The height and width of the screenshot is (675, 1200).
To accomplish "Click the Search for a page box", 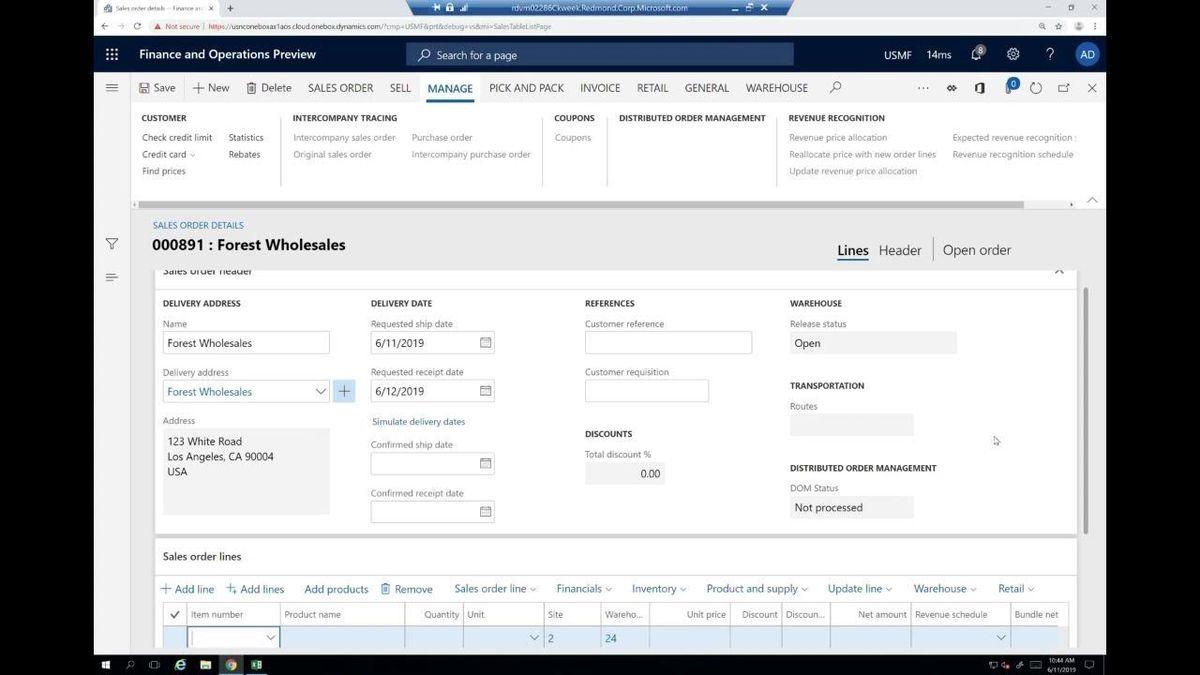I will [600, 55].
